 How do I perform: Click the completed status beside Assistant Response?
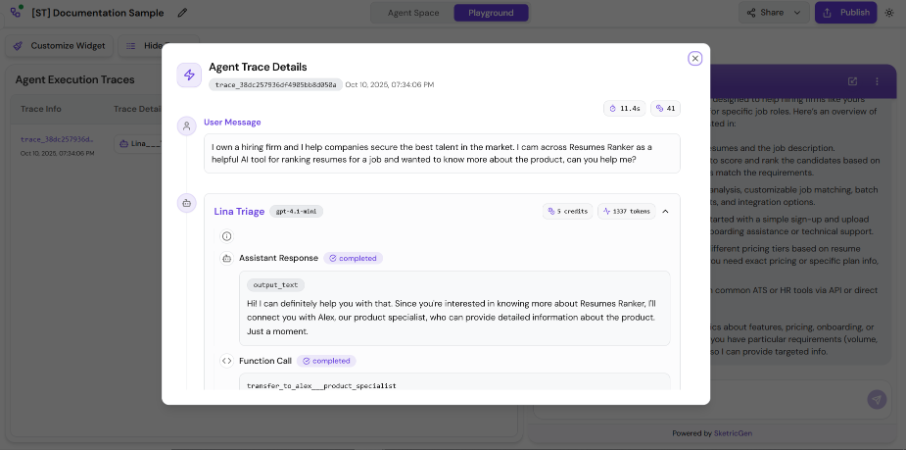[x=353, y=258]
